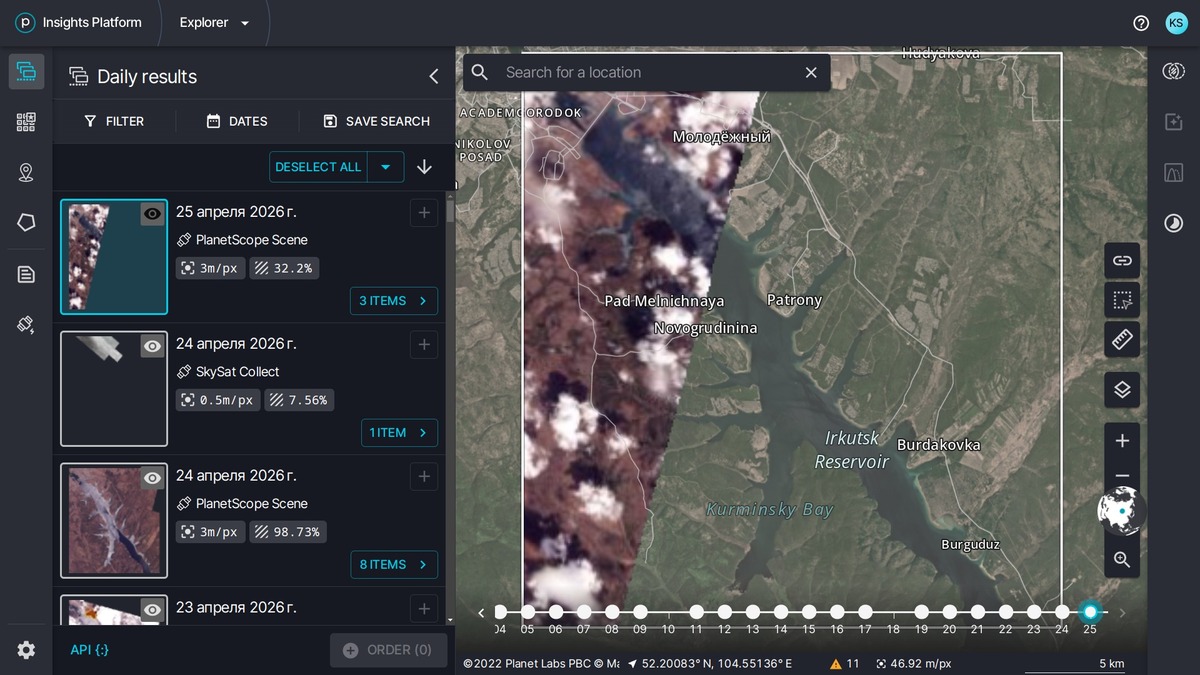This screenshot has height=675, width=1200.
Task: Open the Explorer dropdown in header
Action: click(214, 23)
